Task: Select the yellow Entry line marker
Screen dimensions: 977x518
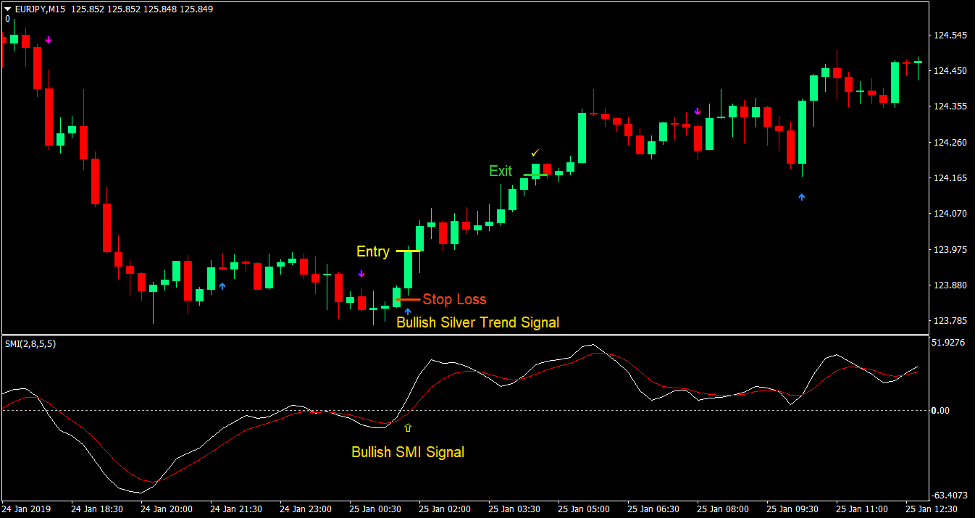Action: tap(409, 251)
